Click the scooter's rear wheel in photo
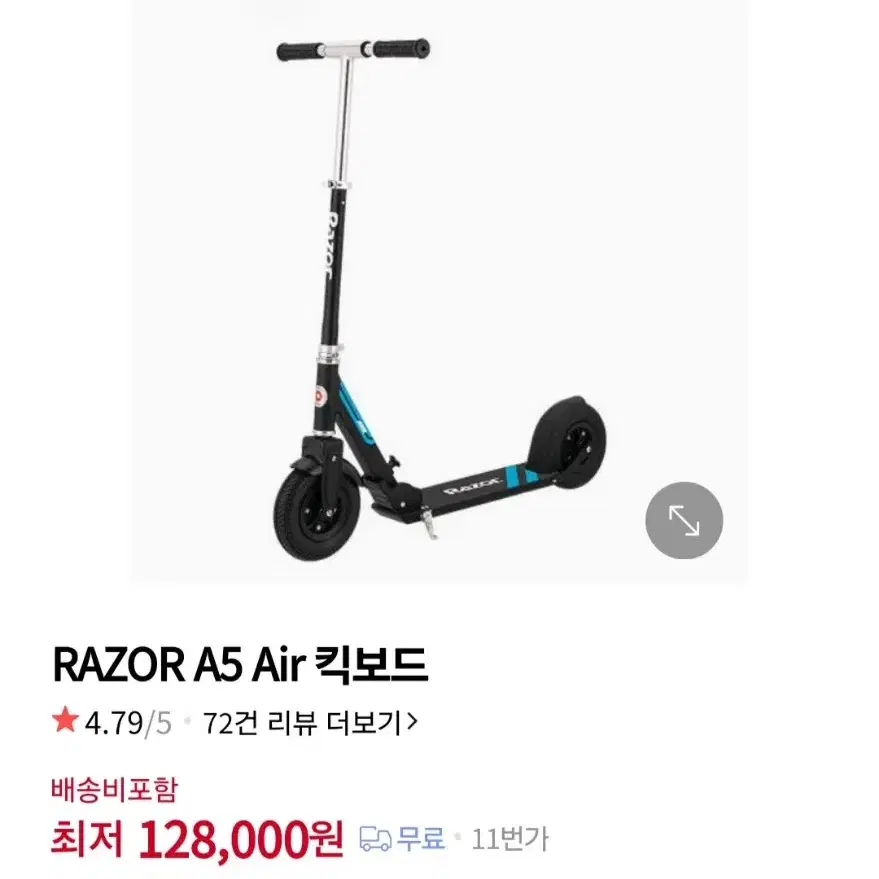879x879 pixels. point(567,441)
